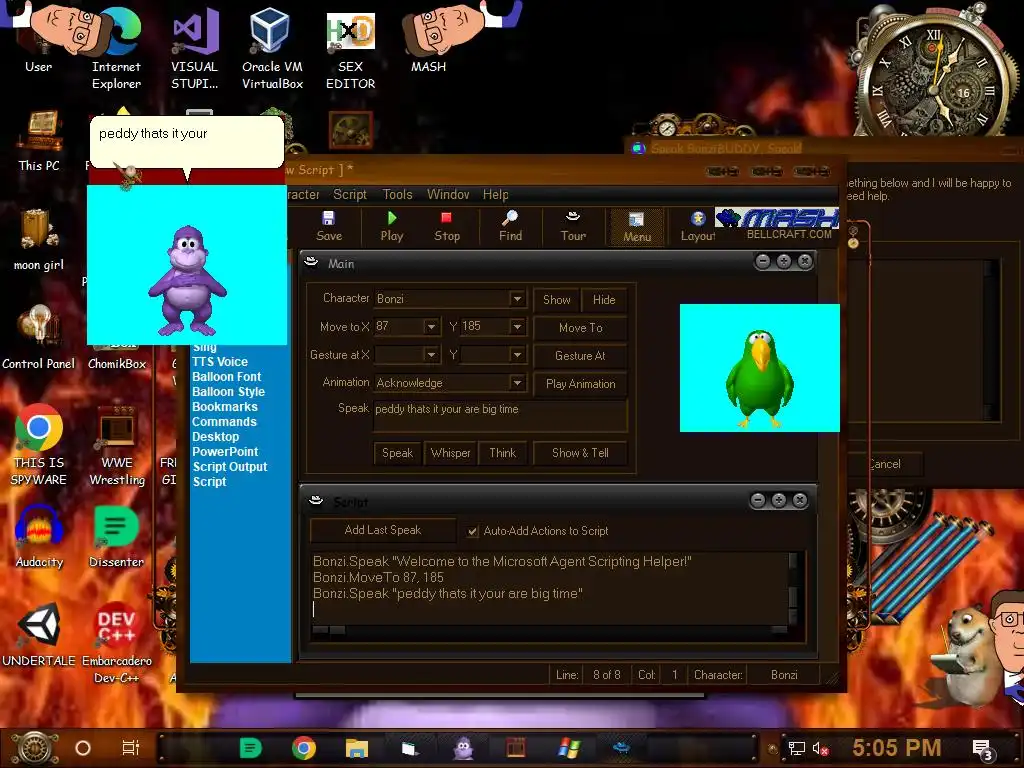This screenshot has height=768, width=1024.
Task: Click the script horizontal scrollbar
Action: [x=549, y=630]
